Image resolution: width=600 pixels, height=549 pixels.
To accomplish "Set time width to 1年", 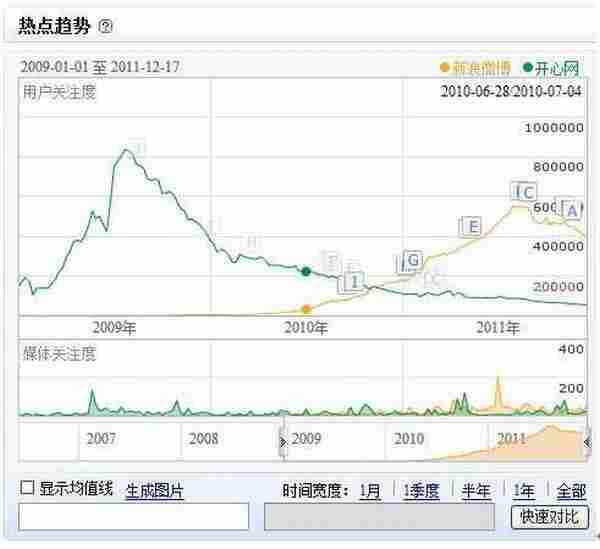I will [x=523, y=490].
